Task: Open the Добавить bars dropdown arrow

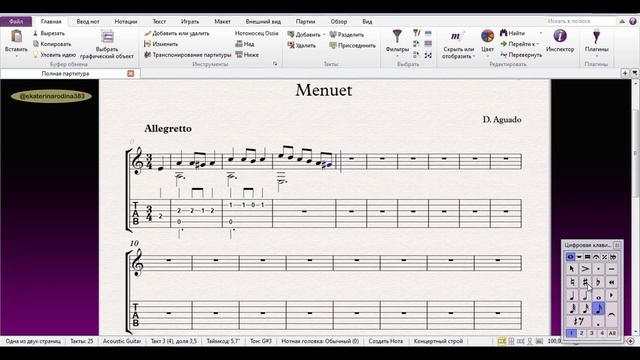Action: pyautogui.click(x=324, y=35)
